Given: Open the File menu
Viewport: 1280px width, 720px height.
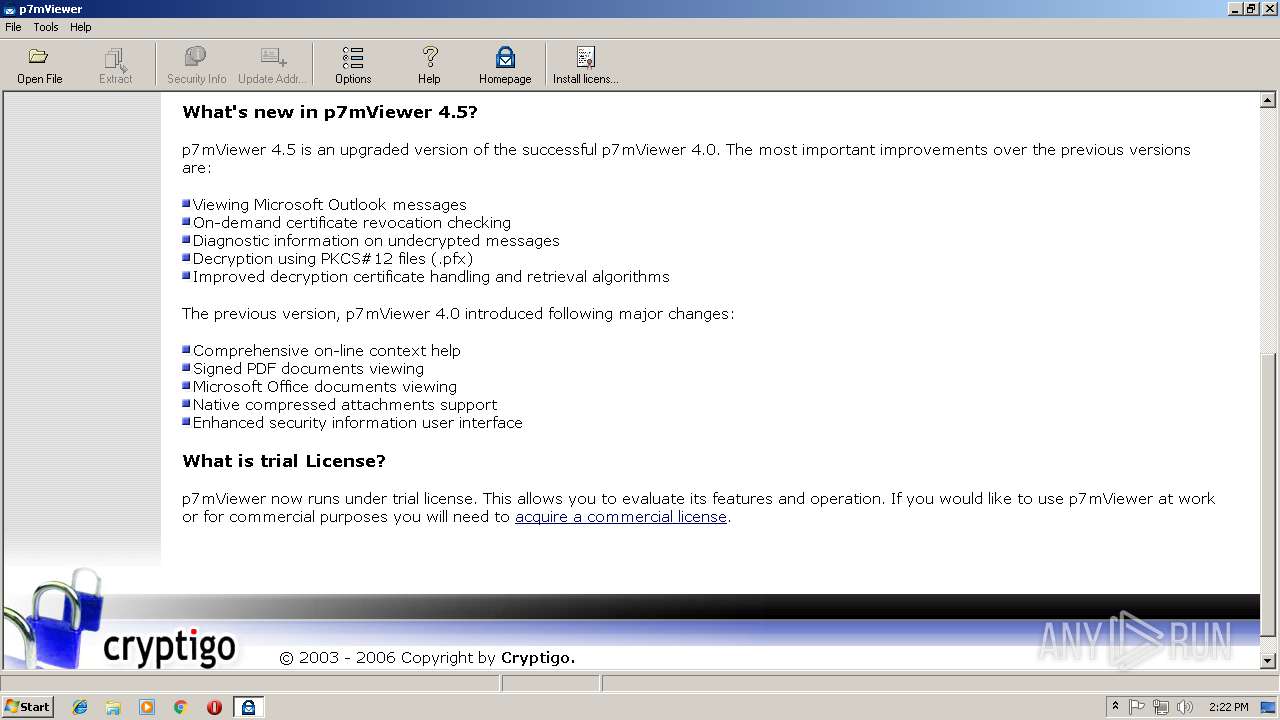Looking at the screenshot, I should pyautogui.click(x=13, y=27).
